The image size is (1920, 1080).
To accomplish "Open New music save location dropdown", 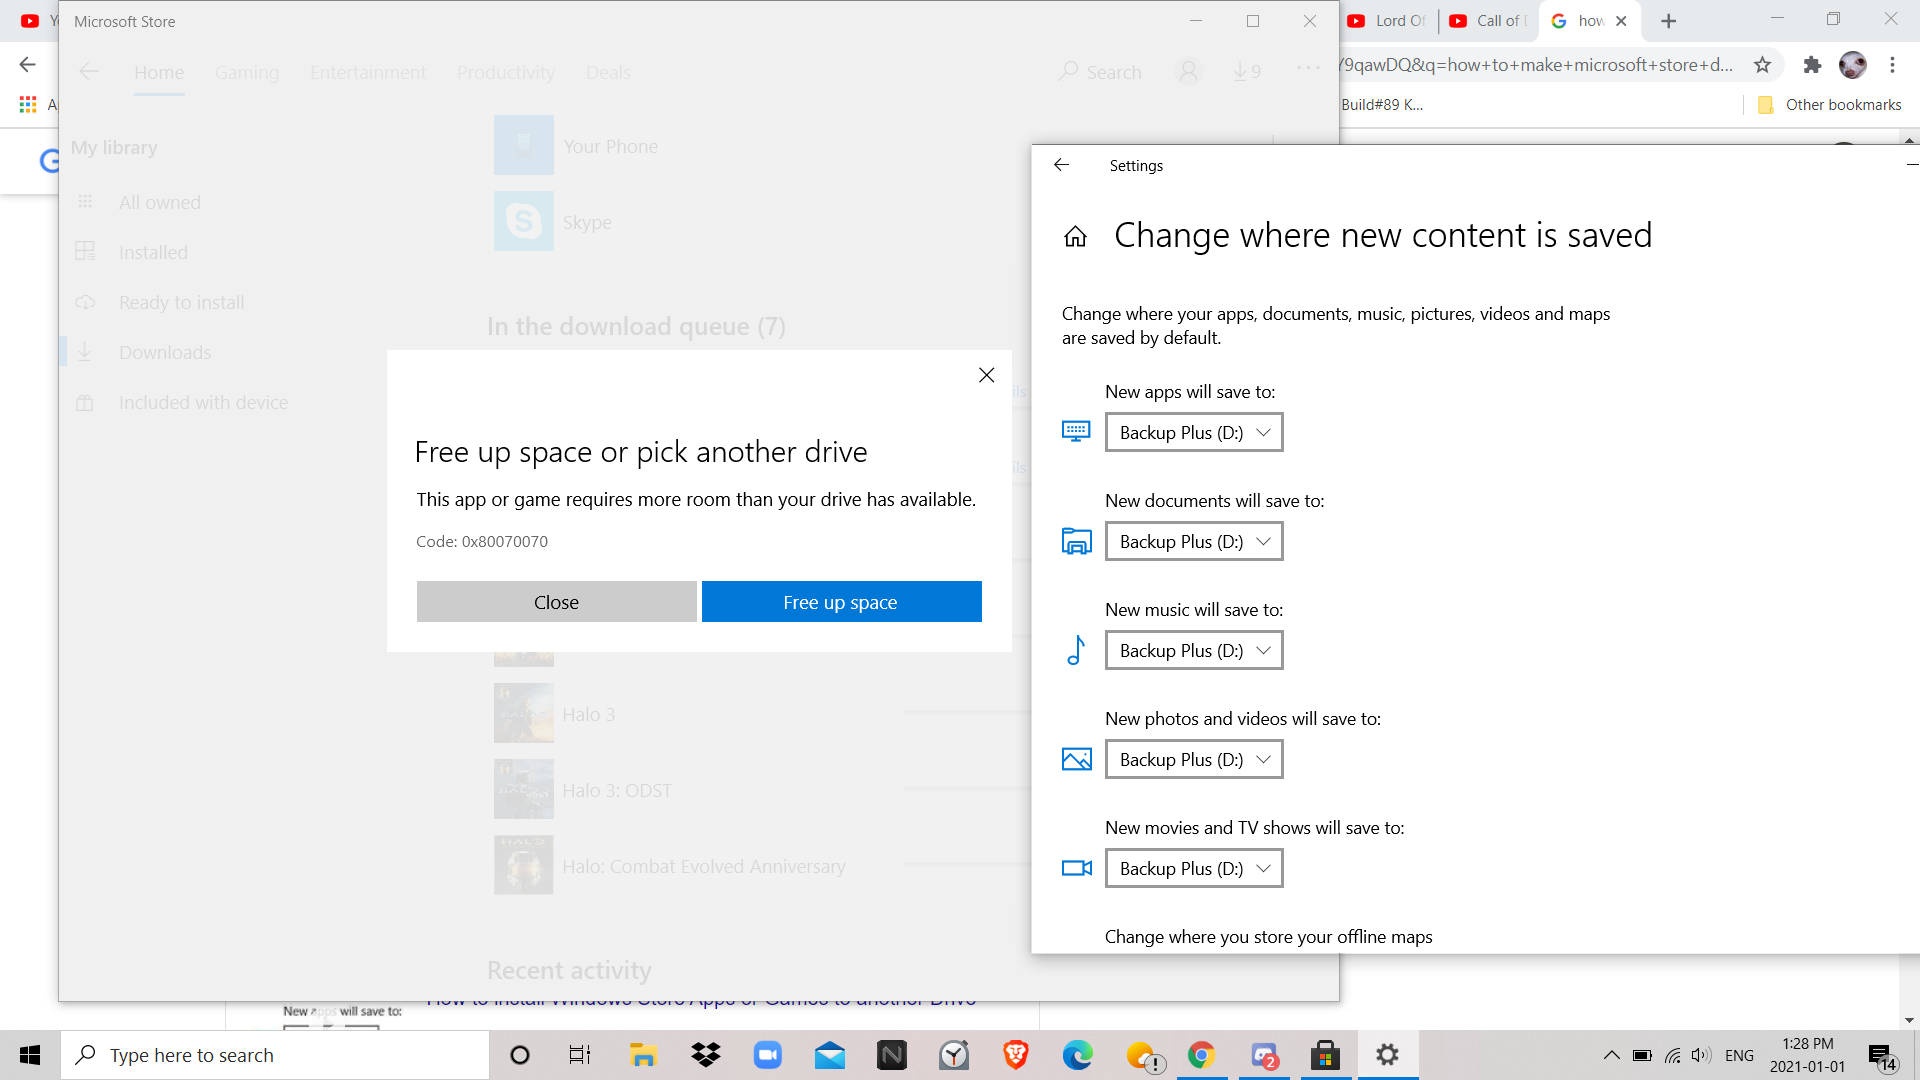I will [1194, 650].
